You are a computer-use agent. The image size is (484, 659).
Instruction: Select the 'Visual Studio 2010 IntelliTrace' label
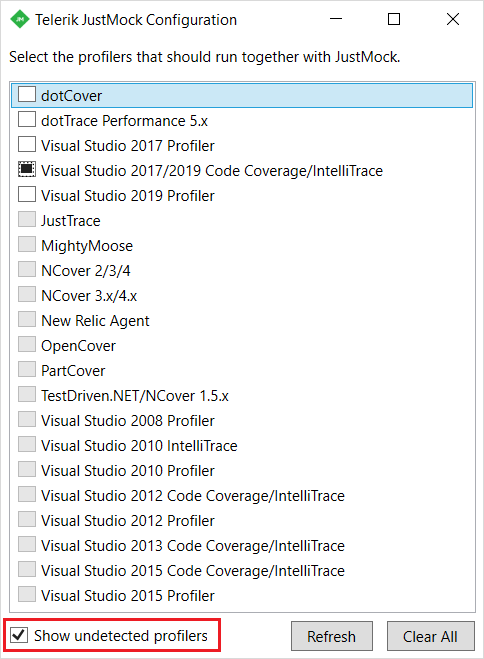(139, 446)
